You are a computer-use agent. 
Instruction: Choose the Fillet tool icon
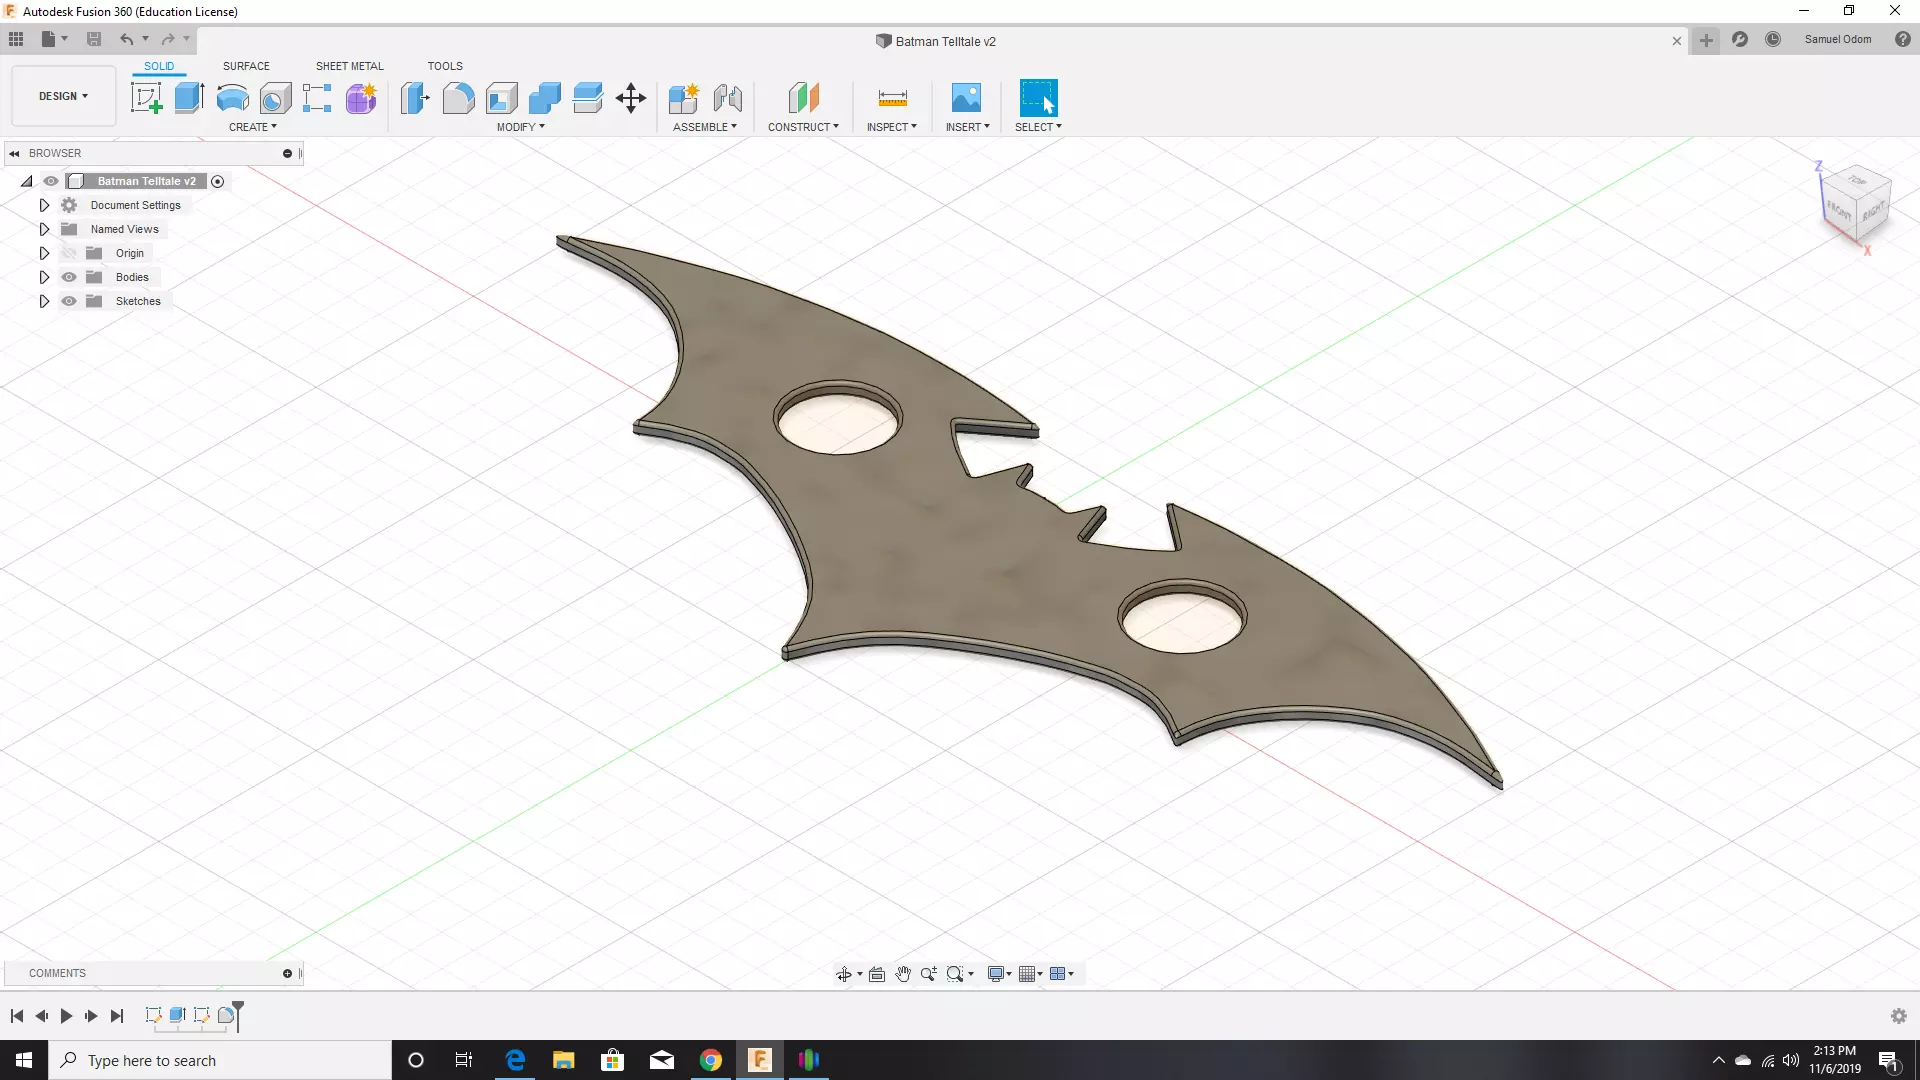tap(458, 98)
